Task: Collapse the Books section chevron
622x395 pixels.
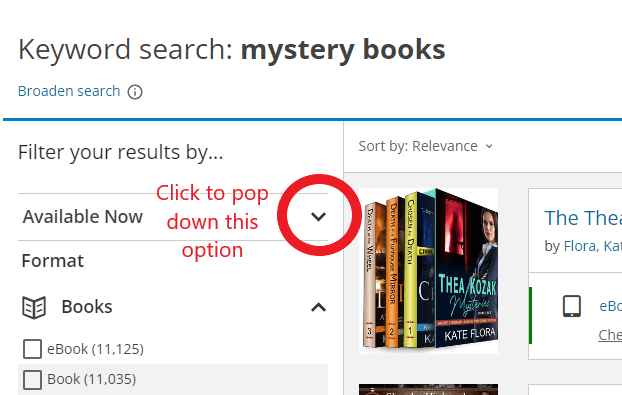Action: 318,307
